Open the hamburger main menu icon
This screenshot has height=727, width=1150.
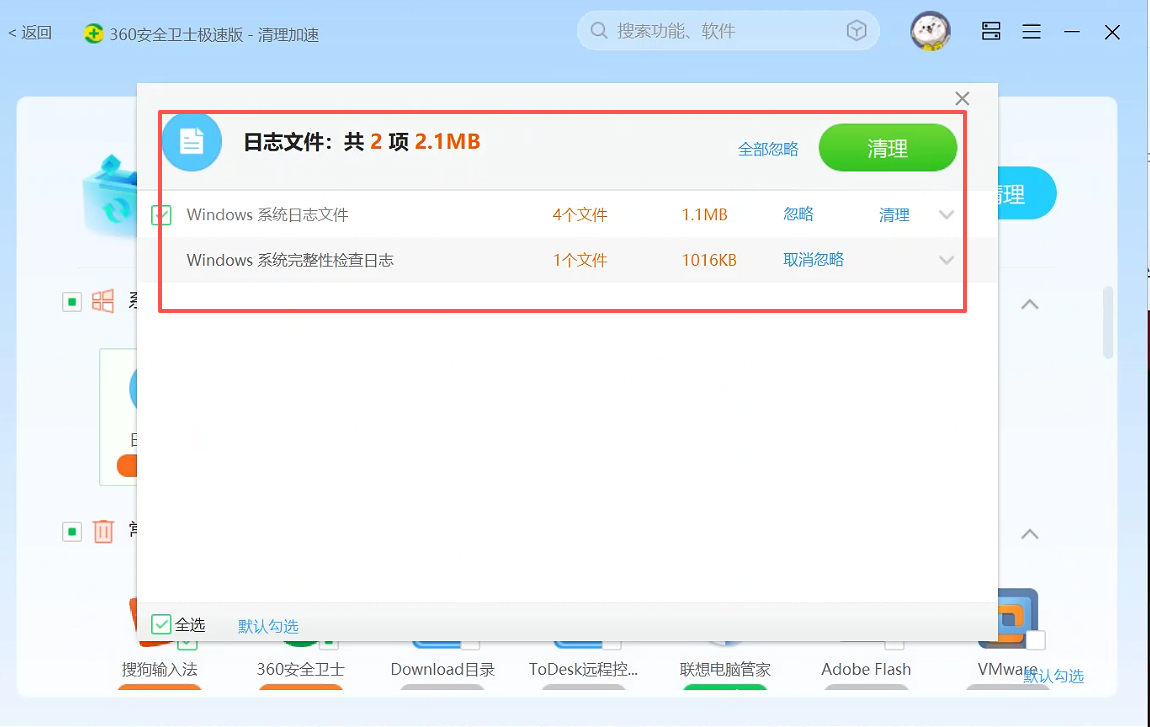(x=1031, y=32)
